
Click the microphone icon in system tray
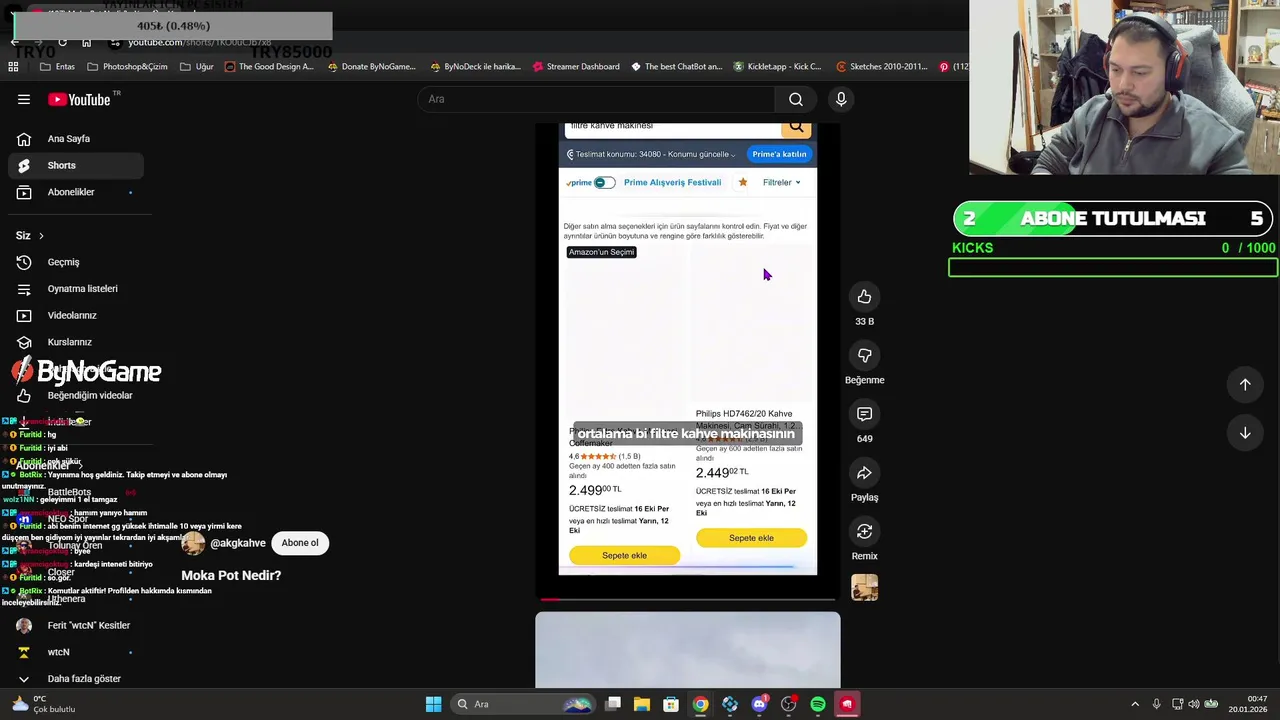tap(1156, 704)
